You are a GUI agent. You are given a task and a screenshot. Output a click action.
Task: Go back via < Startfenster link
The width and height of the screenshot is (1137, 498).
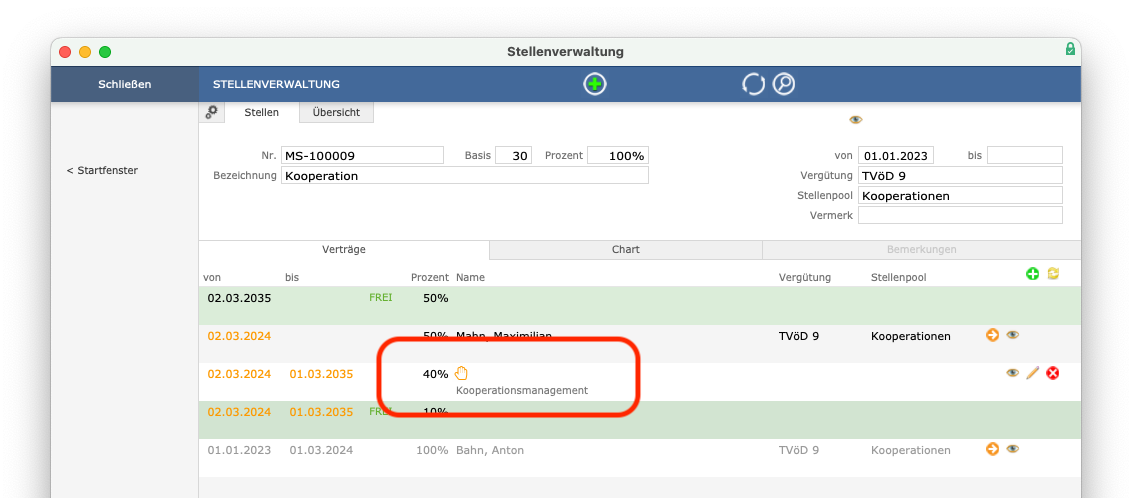pos(102,170)
